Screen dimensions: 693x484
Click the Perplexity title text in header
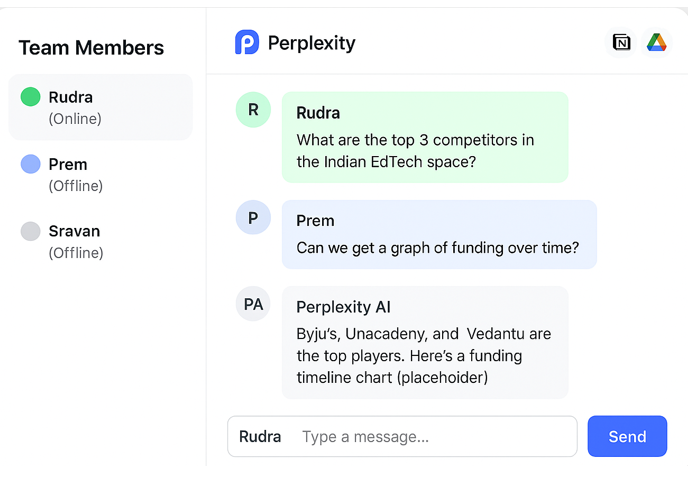pos(311,43)
